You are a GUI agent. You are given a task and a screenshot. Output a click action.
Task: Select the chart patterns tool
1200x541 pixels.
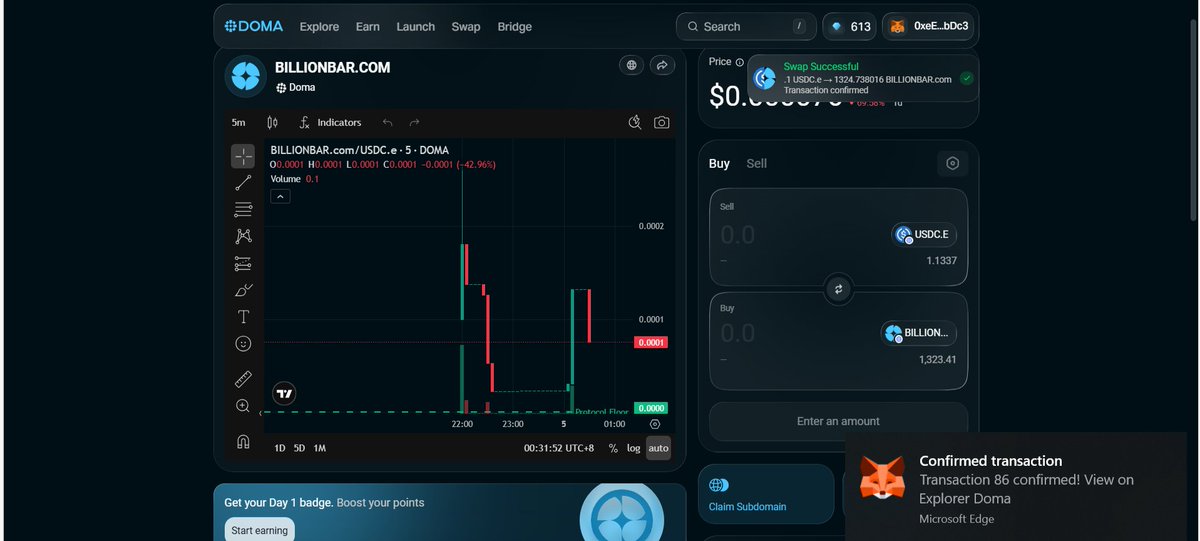[x=243, y=237]
